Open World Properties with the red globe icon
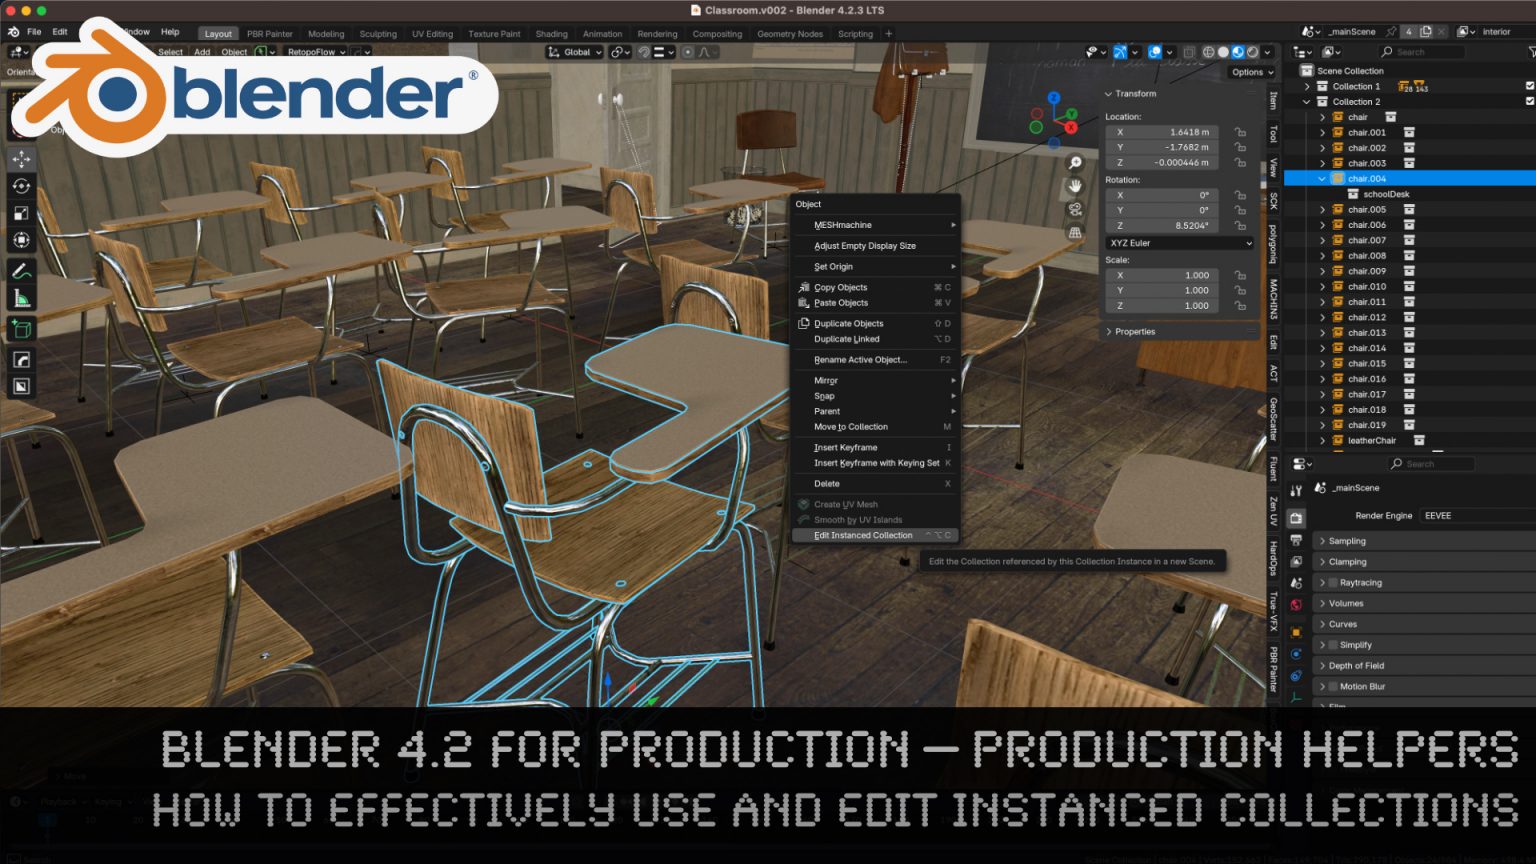 [x=1296, y=597]
